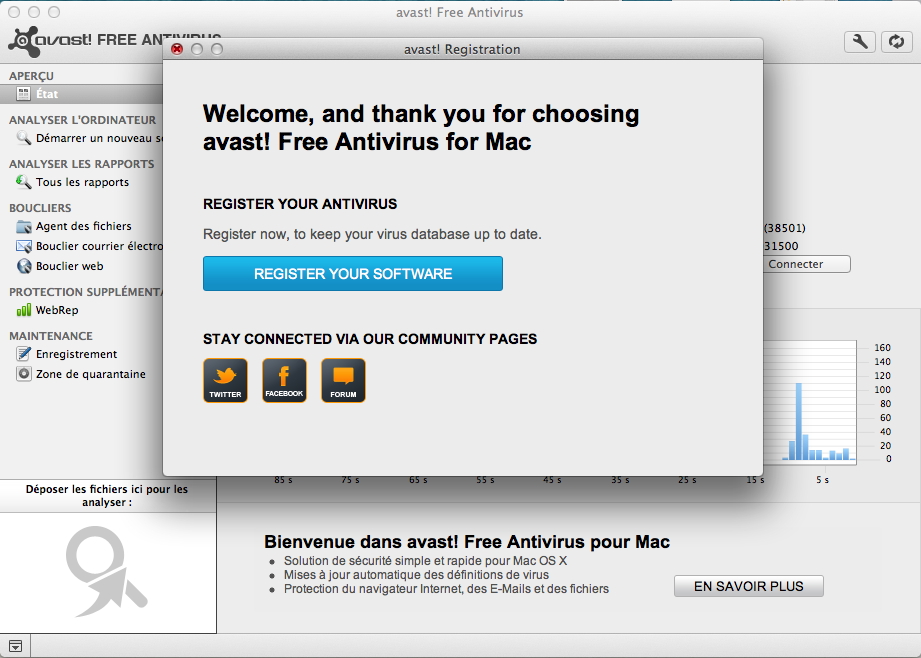Click the blue activity bar chart
The height and width of the screenshot is (658, 921).
point(810,403)
